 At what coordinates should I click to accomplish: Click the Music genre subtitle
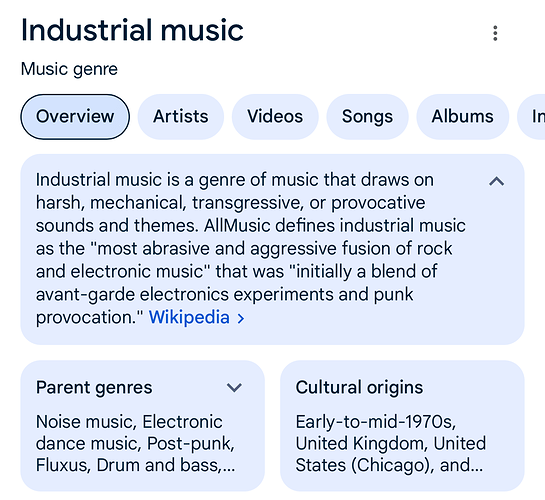pyautogui.click(x=70, y=69)
